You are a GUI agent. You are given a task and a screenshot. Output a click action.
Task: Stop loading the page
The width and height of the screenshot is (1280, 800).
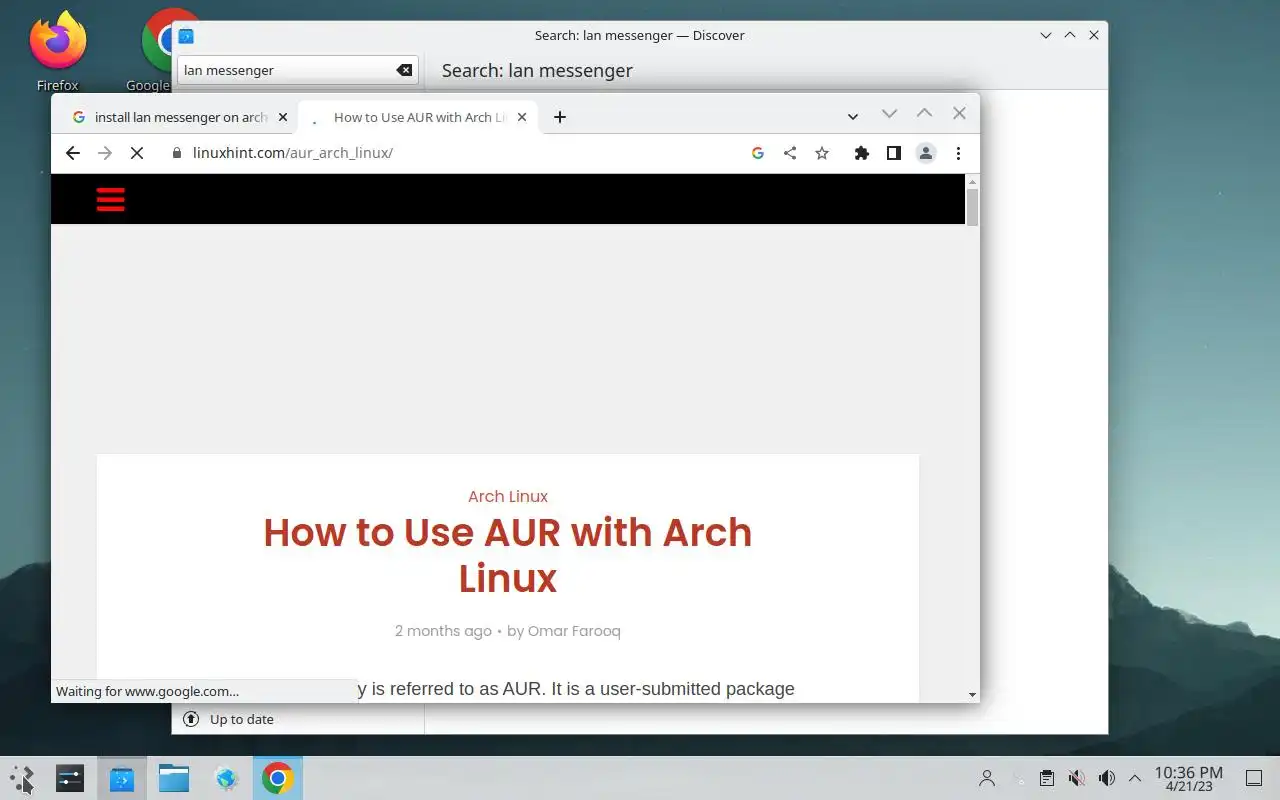click(137, 153)
